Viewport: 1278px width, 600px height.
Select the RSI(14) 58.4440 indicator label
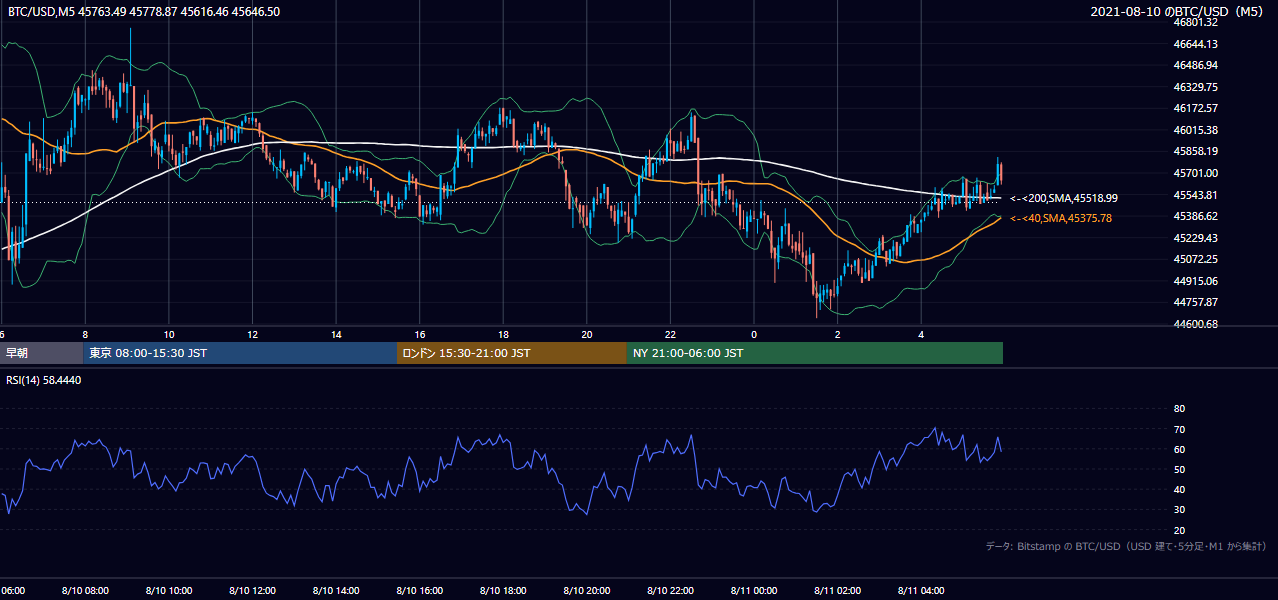point(44,380)
